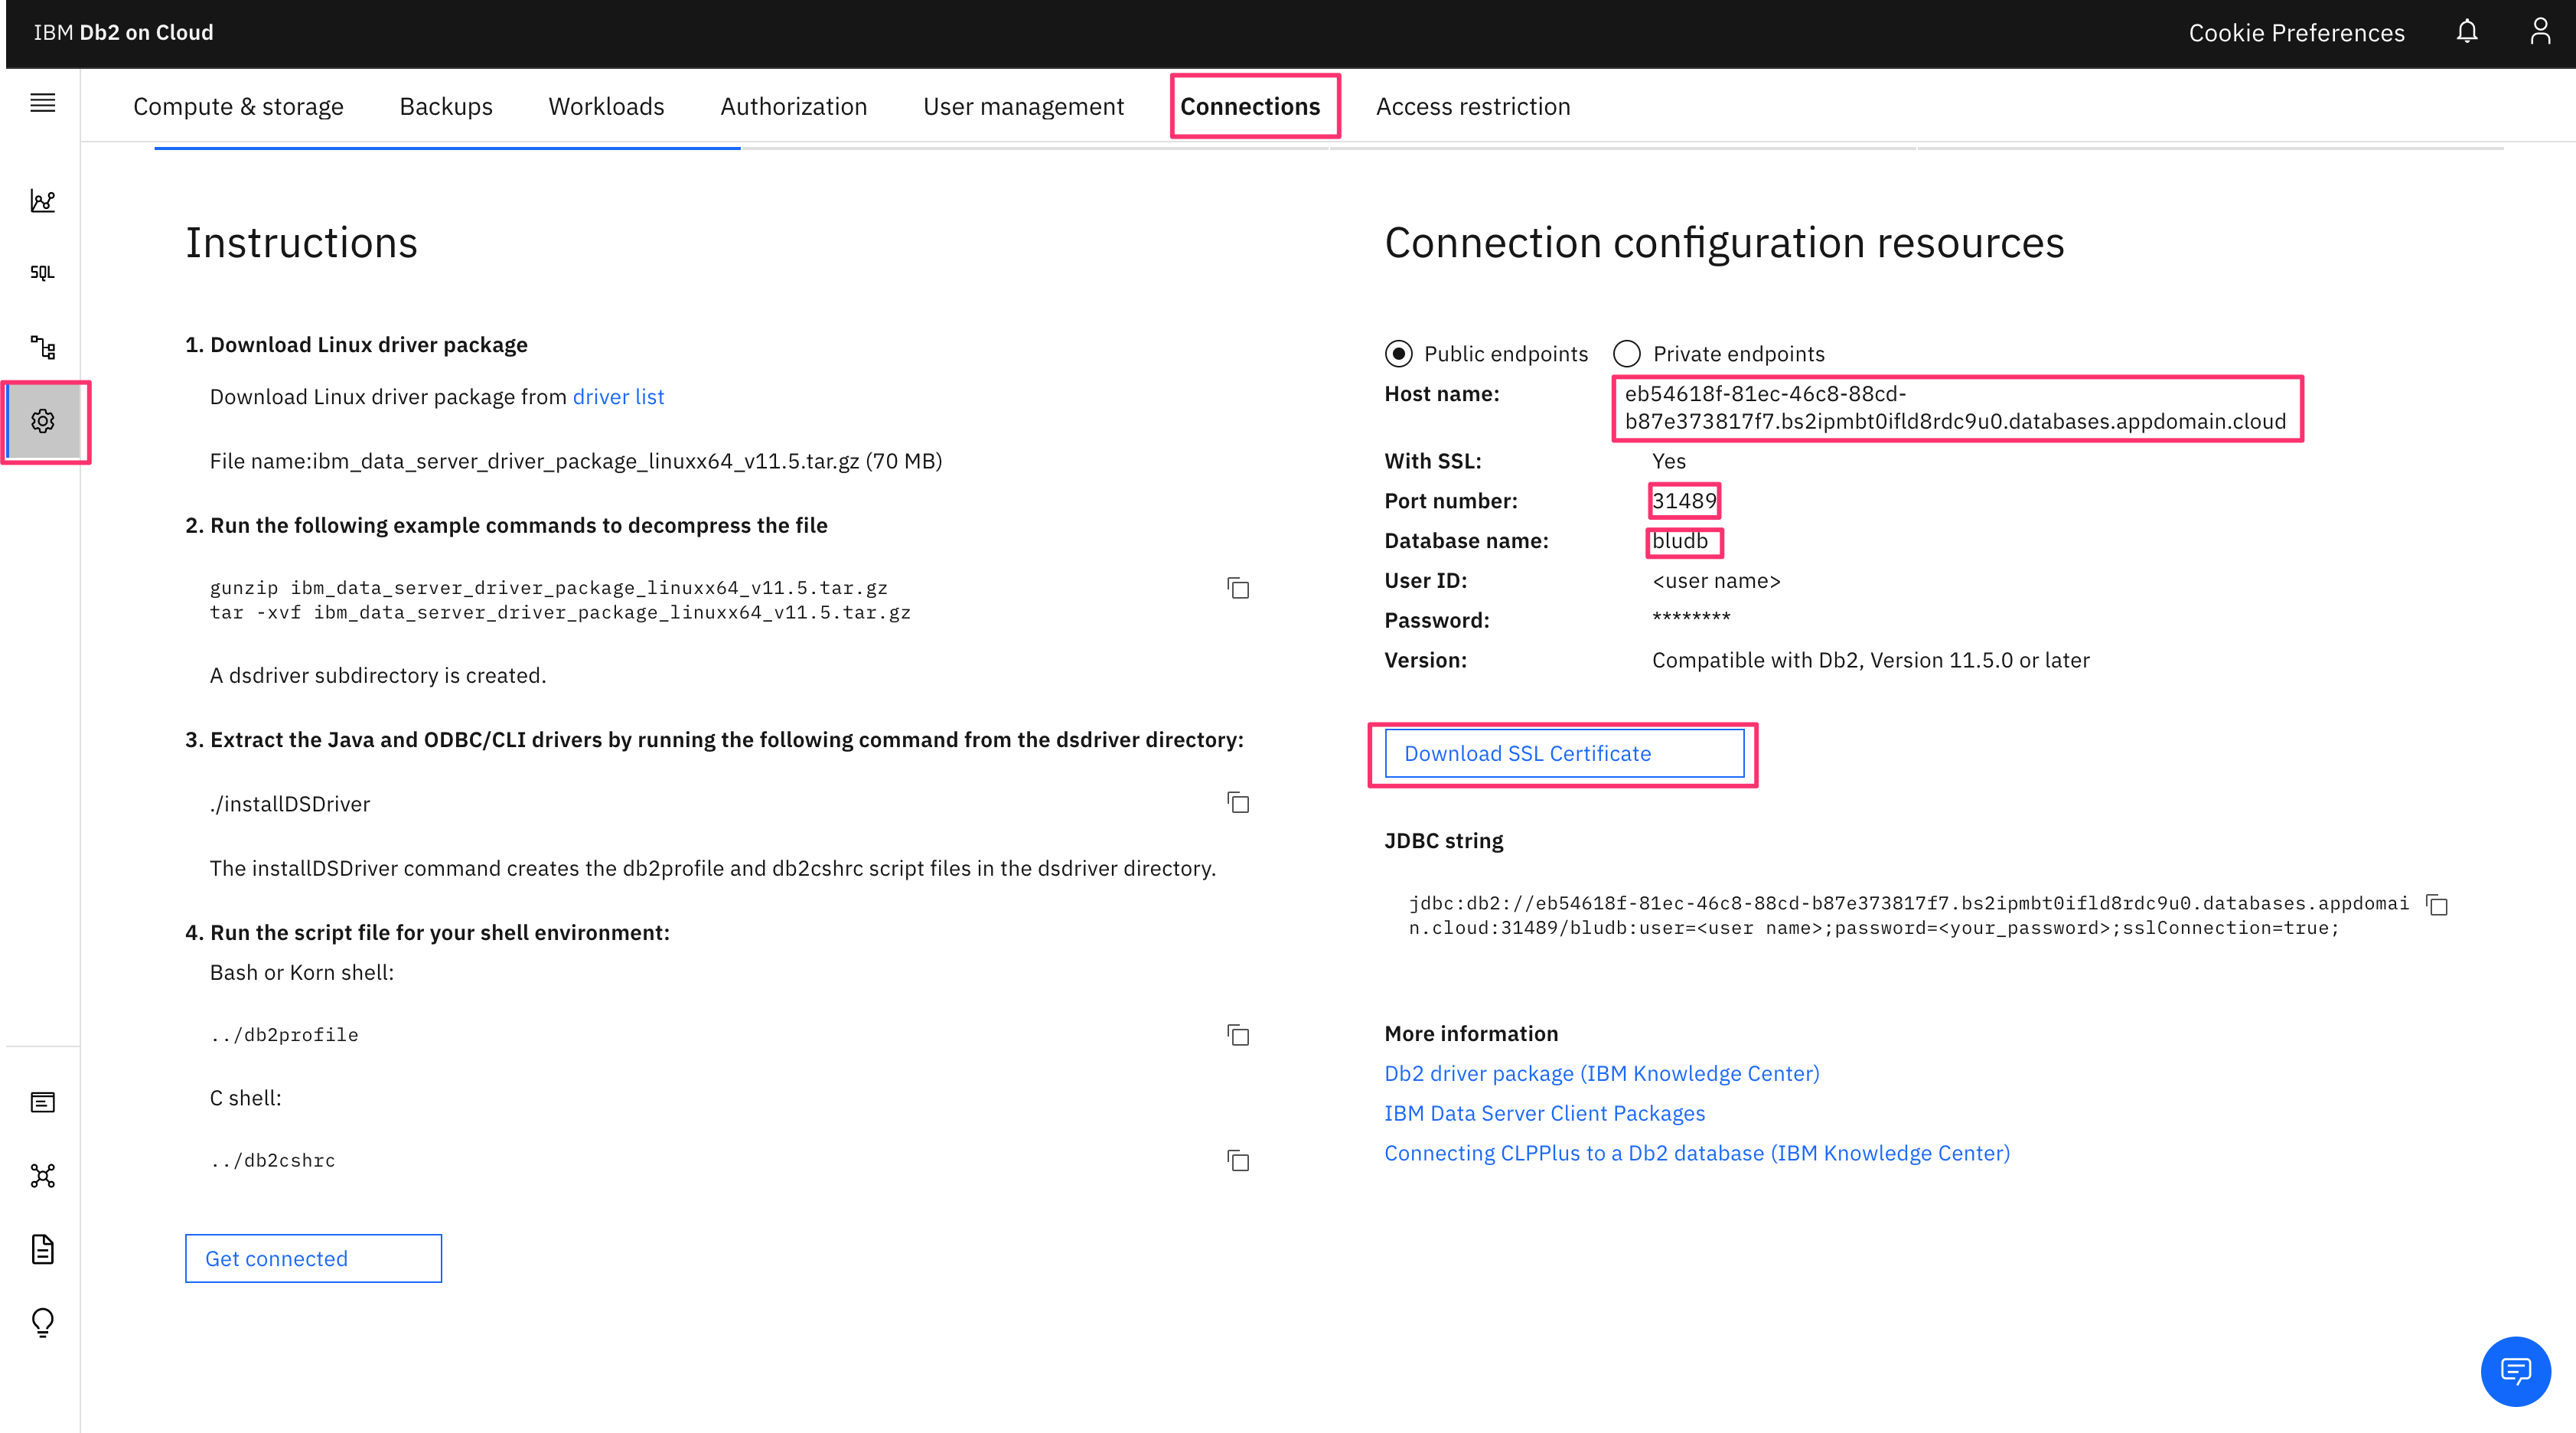The image size is (2576, 1433).
Task: Open the user profile icon
Action: [2539, 32]
